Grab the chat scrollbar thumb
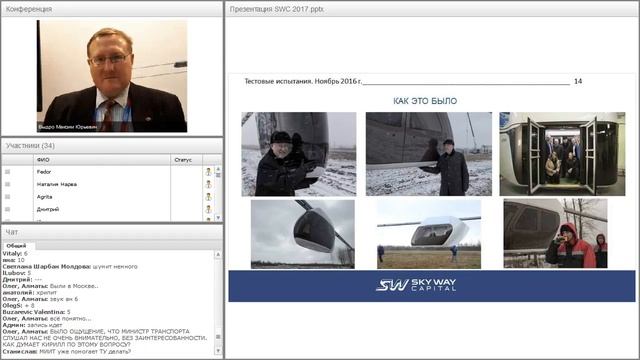 click(218, 337)
